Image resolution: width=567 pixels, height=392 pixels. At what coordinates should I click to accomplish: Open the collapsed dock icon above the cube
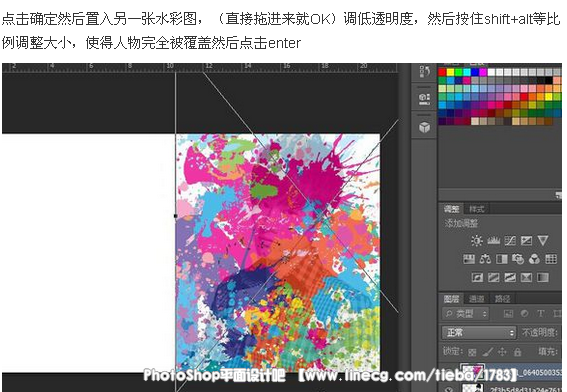(424, 99)
